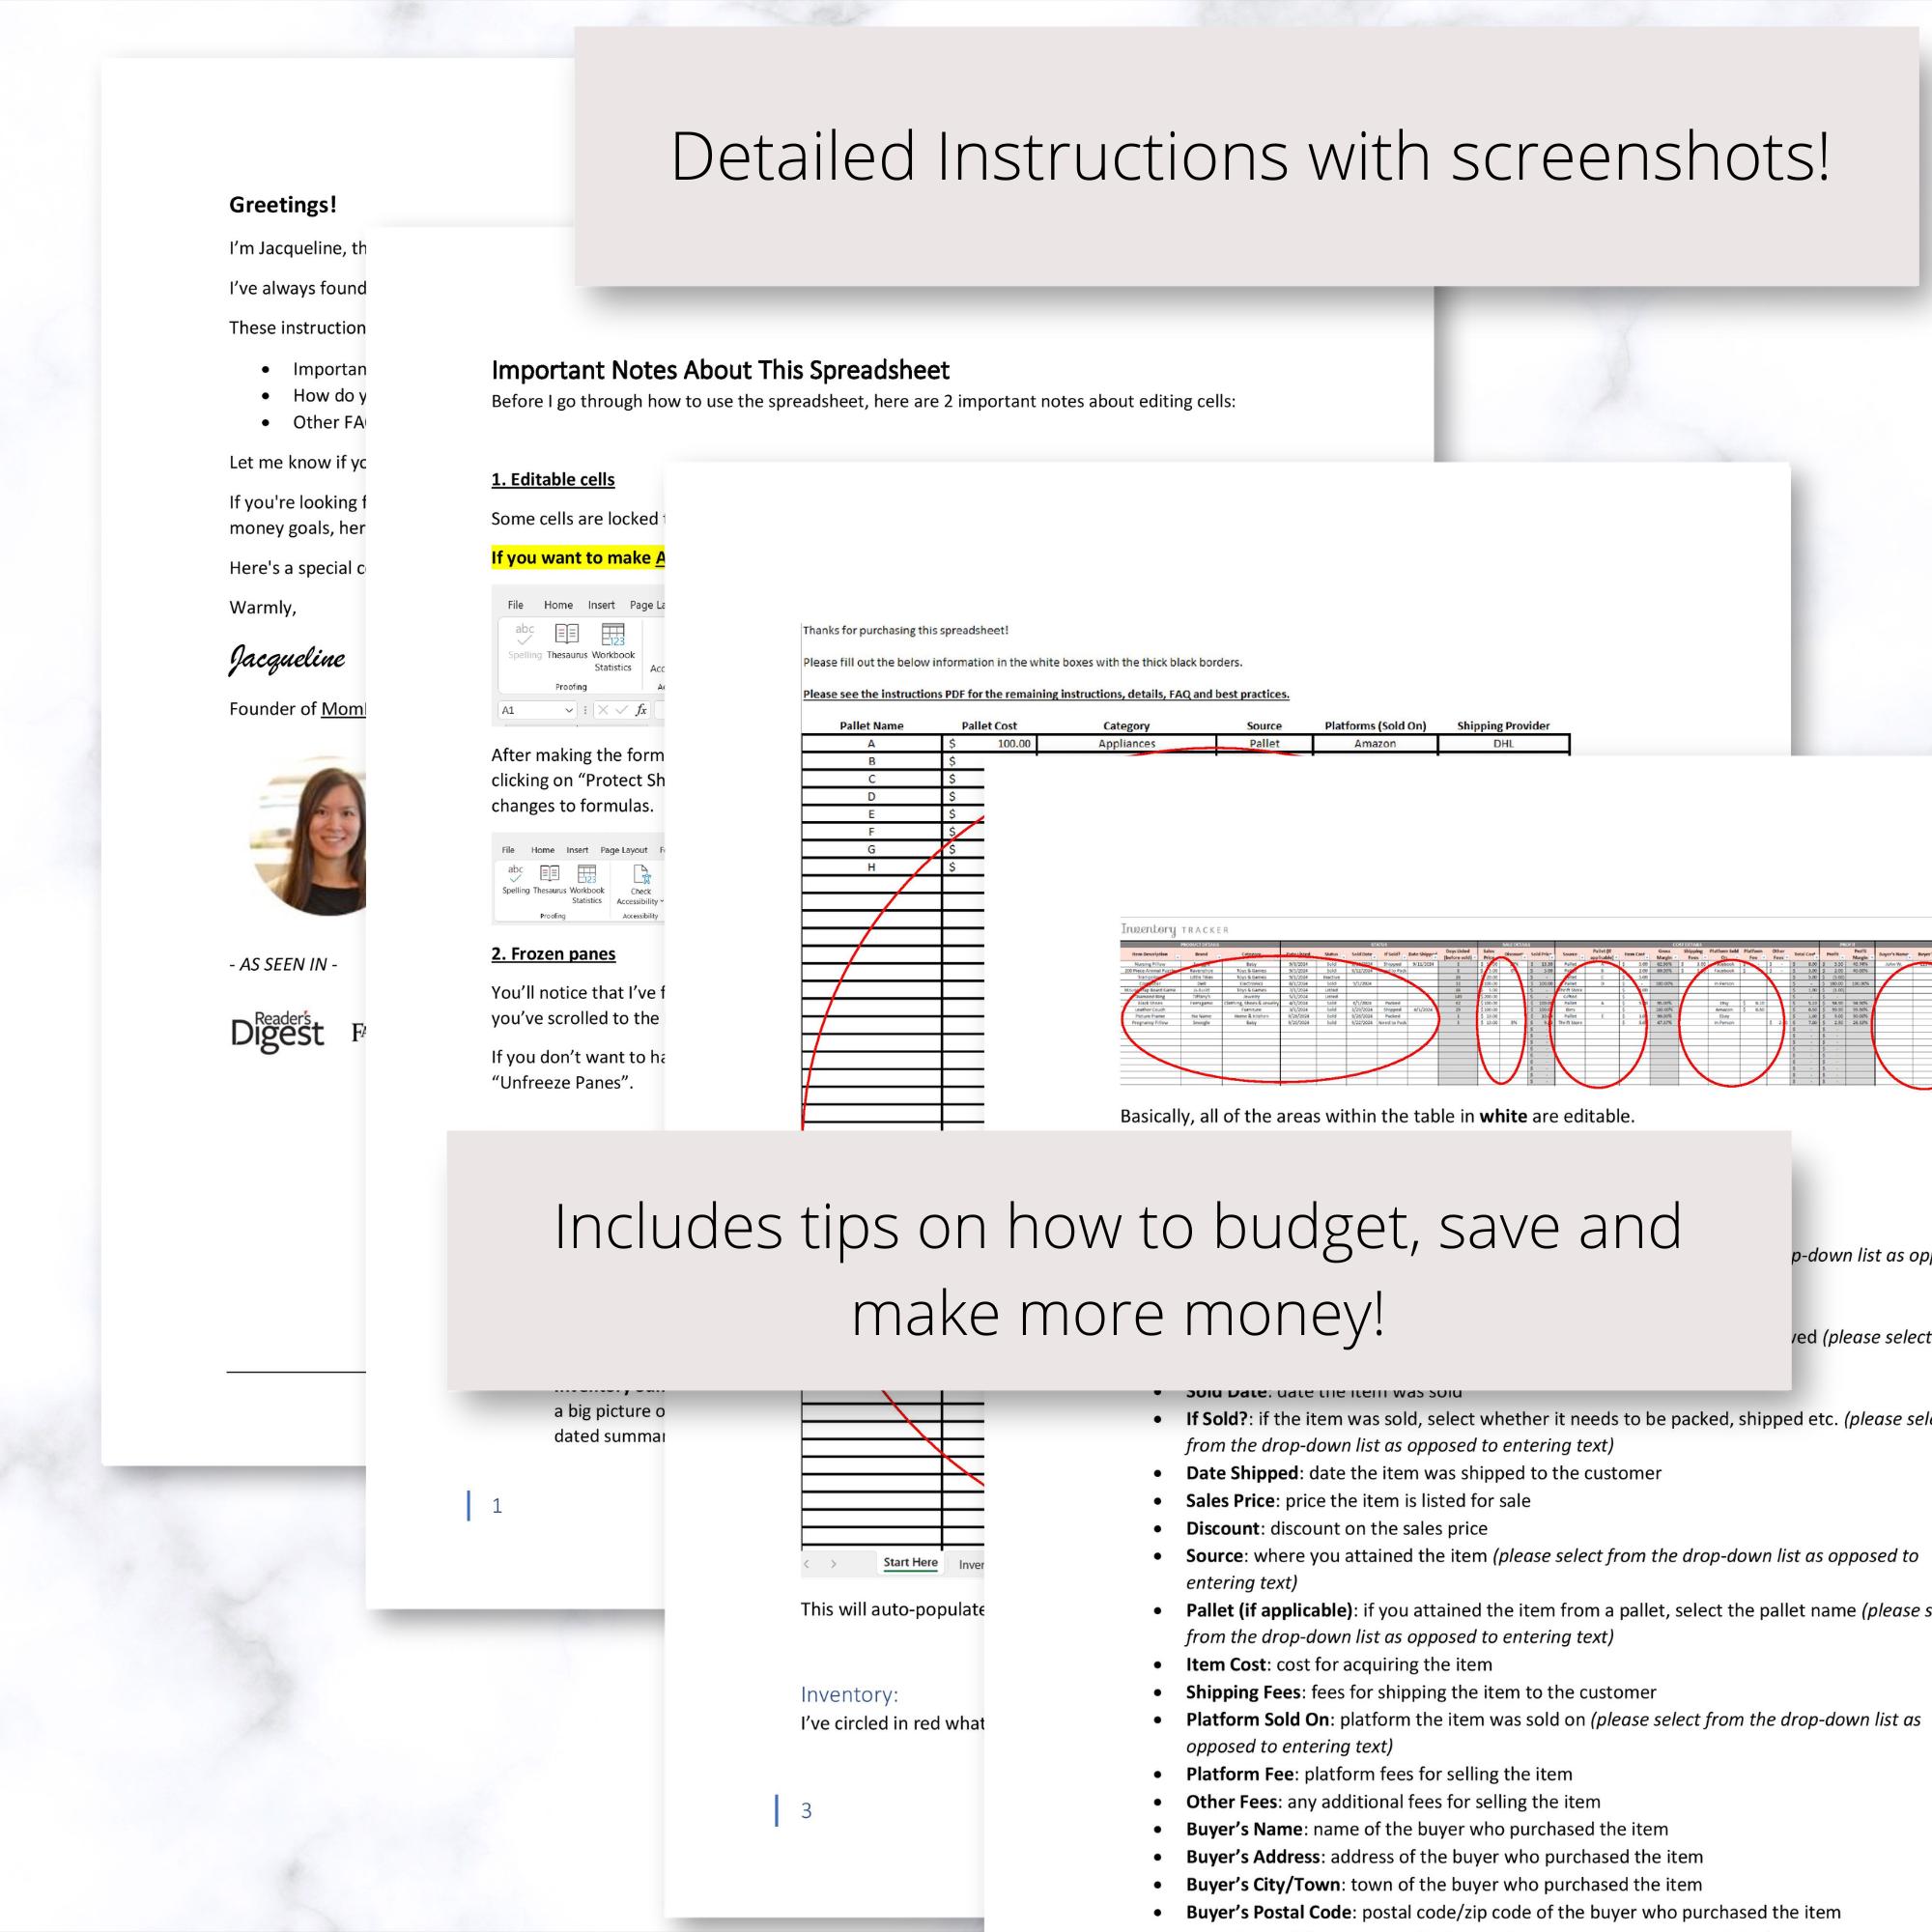
Task: Expand the Check Accessibility dropdown arrow
Action: [662, 902]
